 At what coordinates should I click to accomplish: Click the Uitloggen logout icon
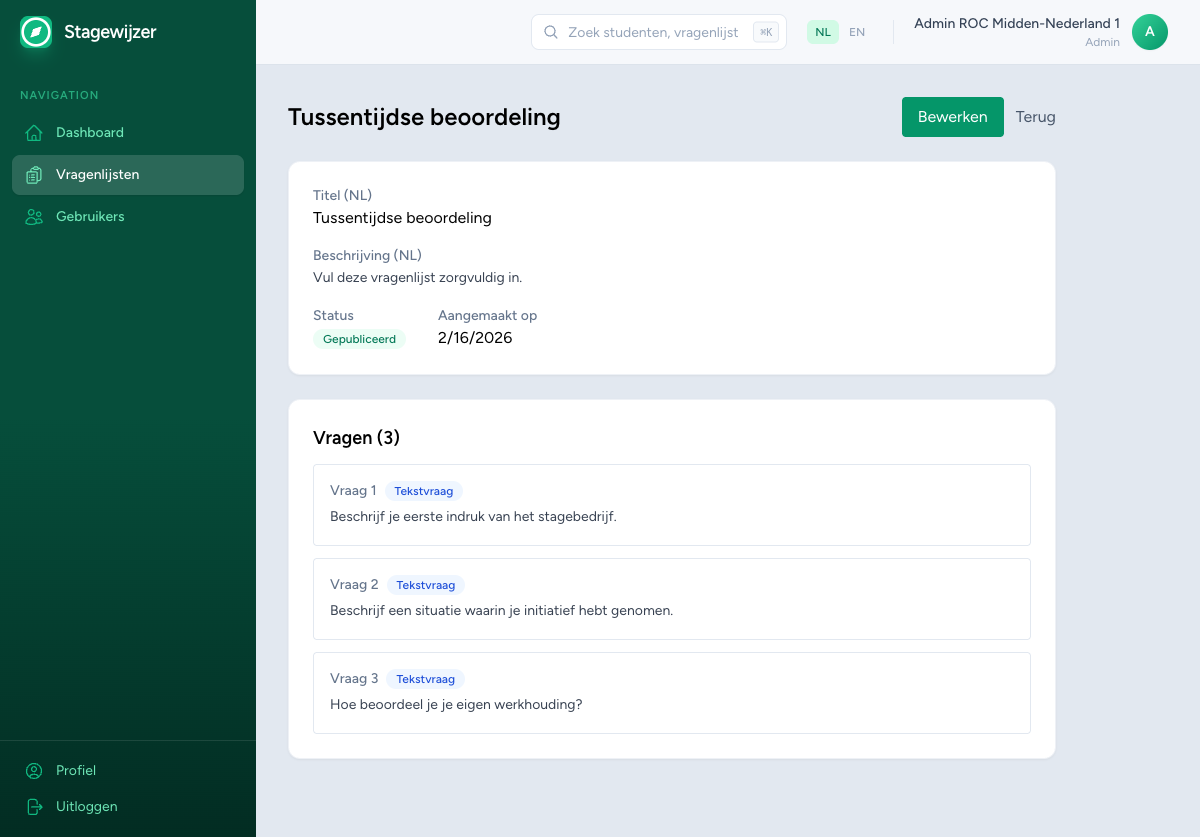(33, 806)
